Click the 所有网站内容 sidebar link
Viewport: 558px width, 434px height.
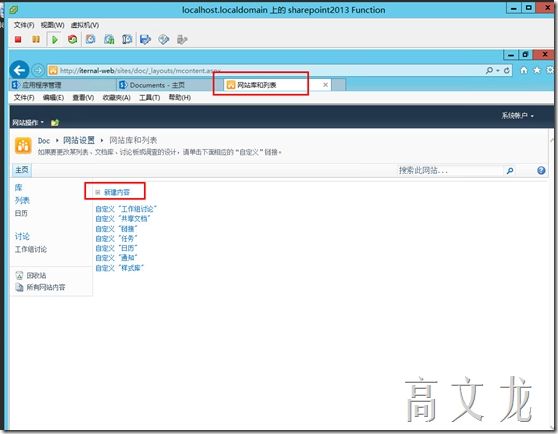point(46,287)
